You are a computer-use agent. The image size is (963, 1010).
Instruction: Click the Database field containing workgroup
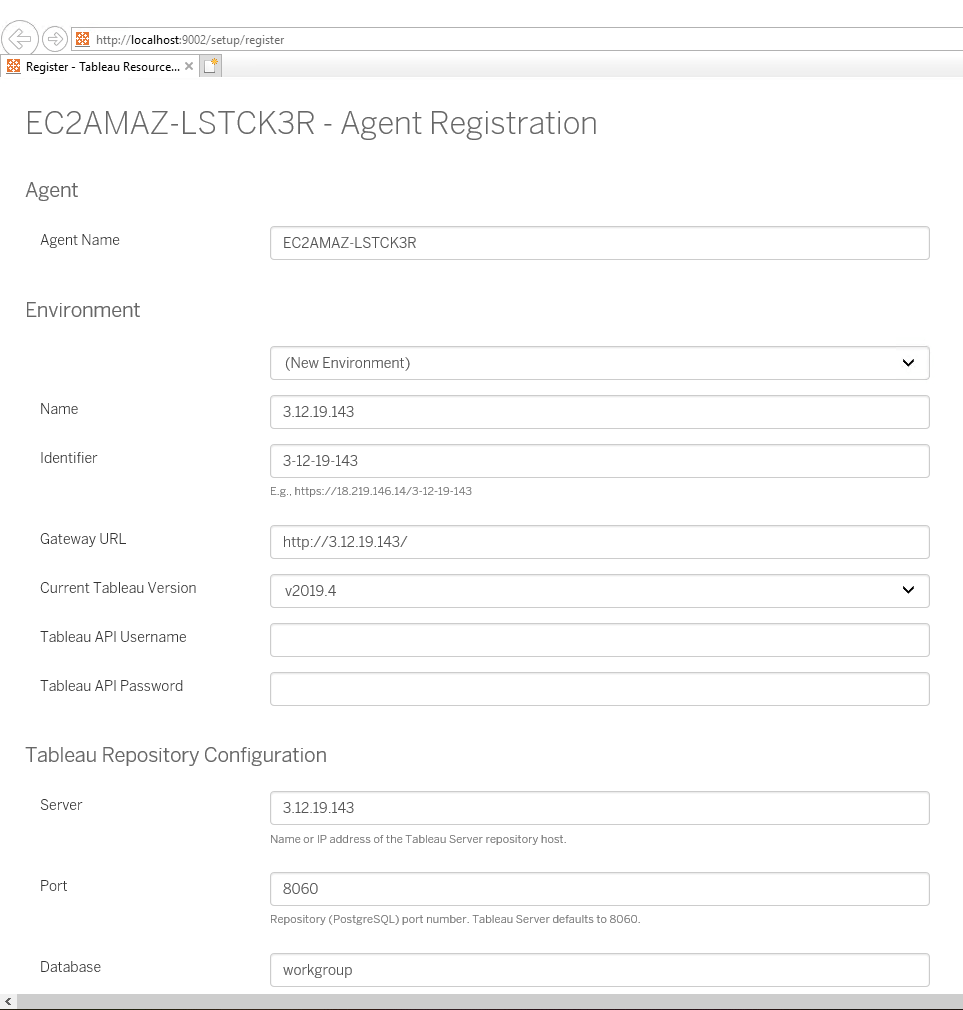[x=599, y=970]
